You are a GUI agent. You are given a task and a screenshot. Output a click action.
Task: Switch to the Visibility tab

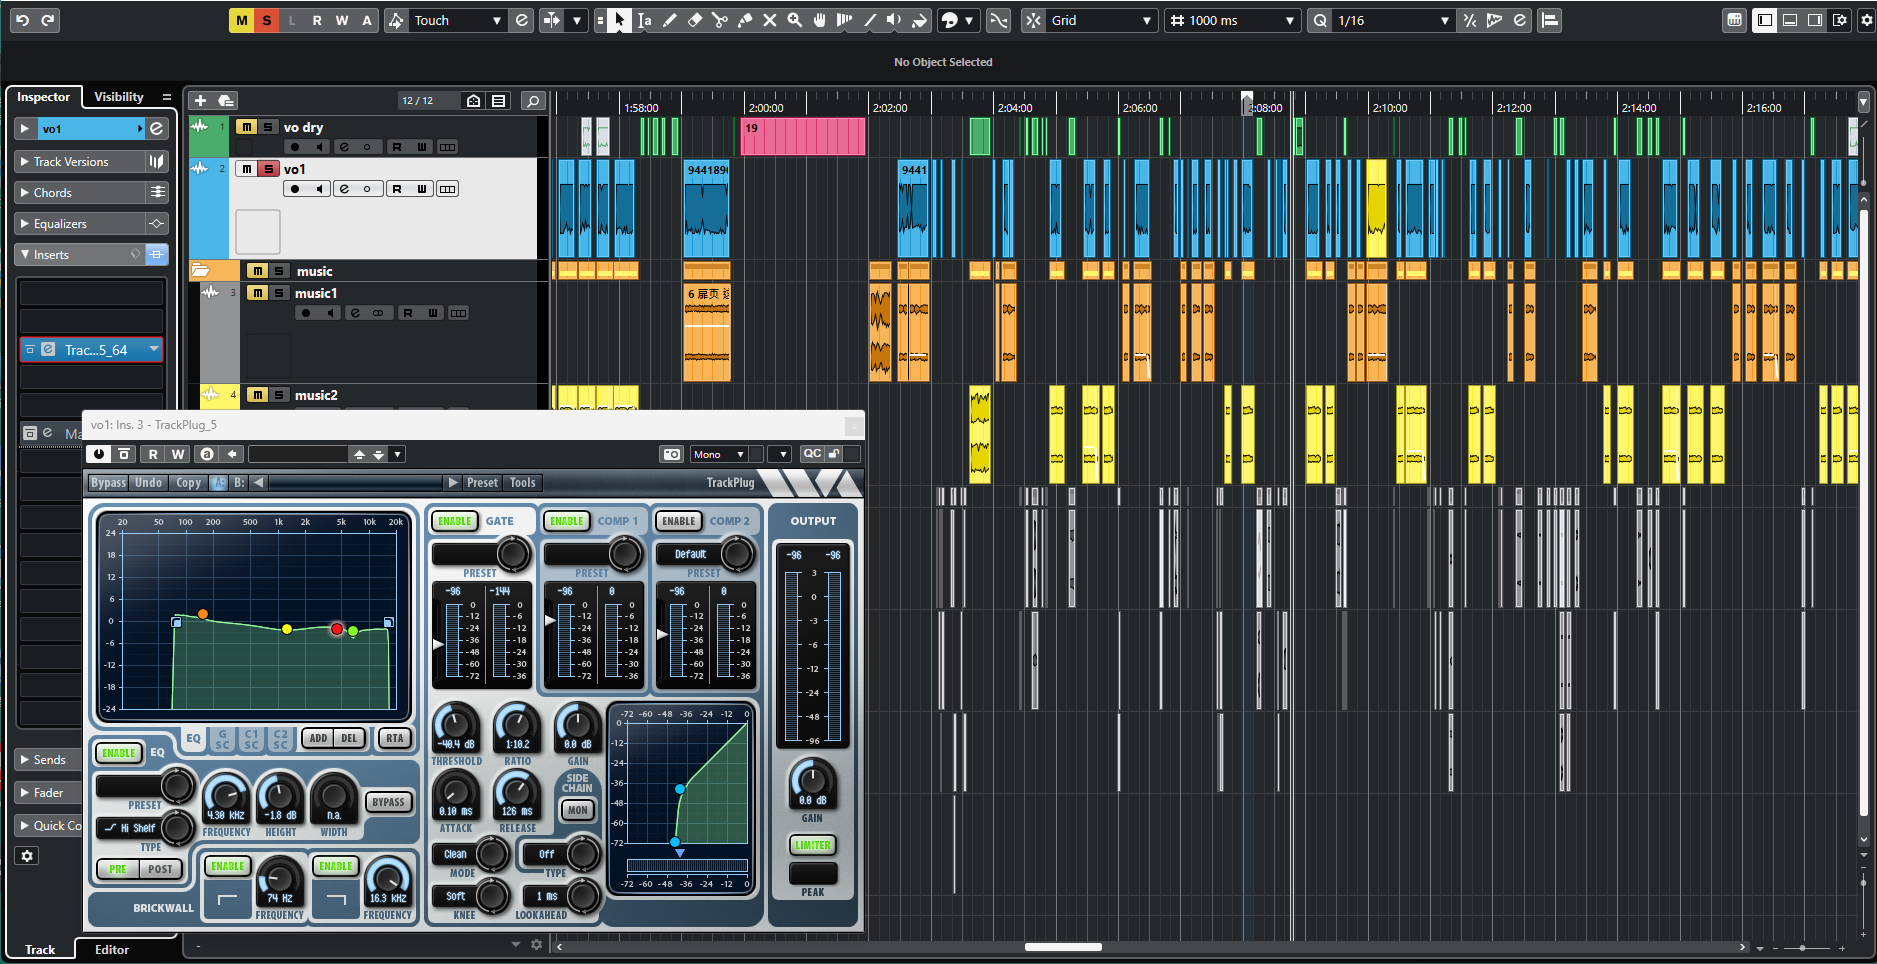tap(119, 97)
